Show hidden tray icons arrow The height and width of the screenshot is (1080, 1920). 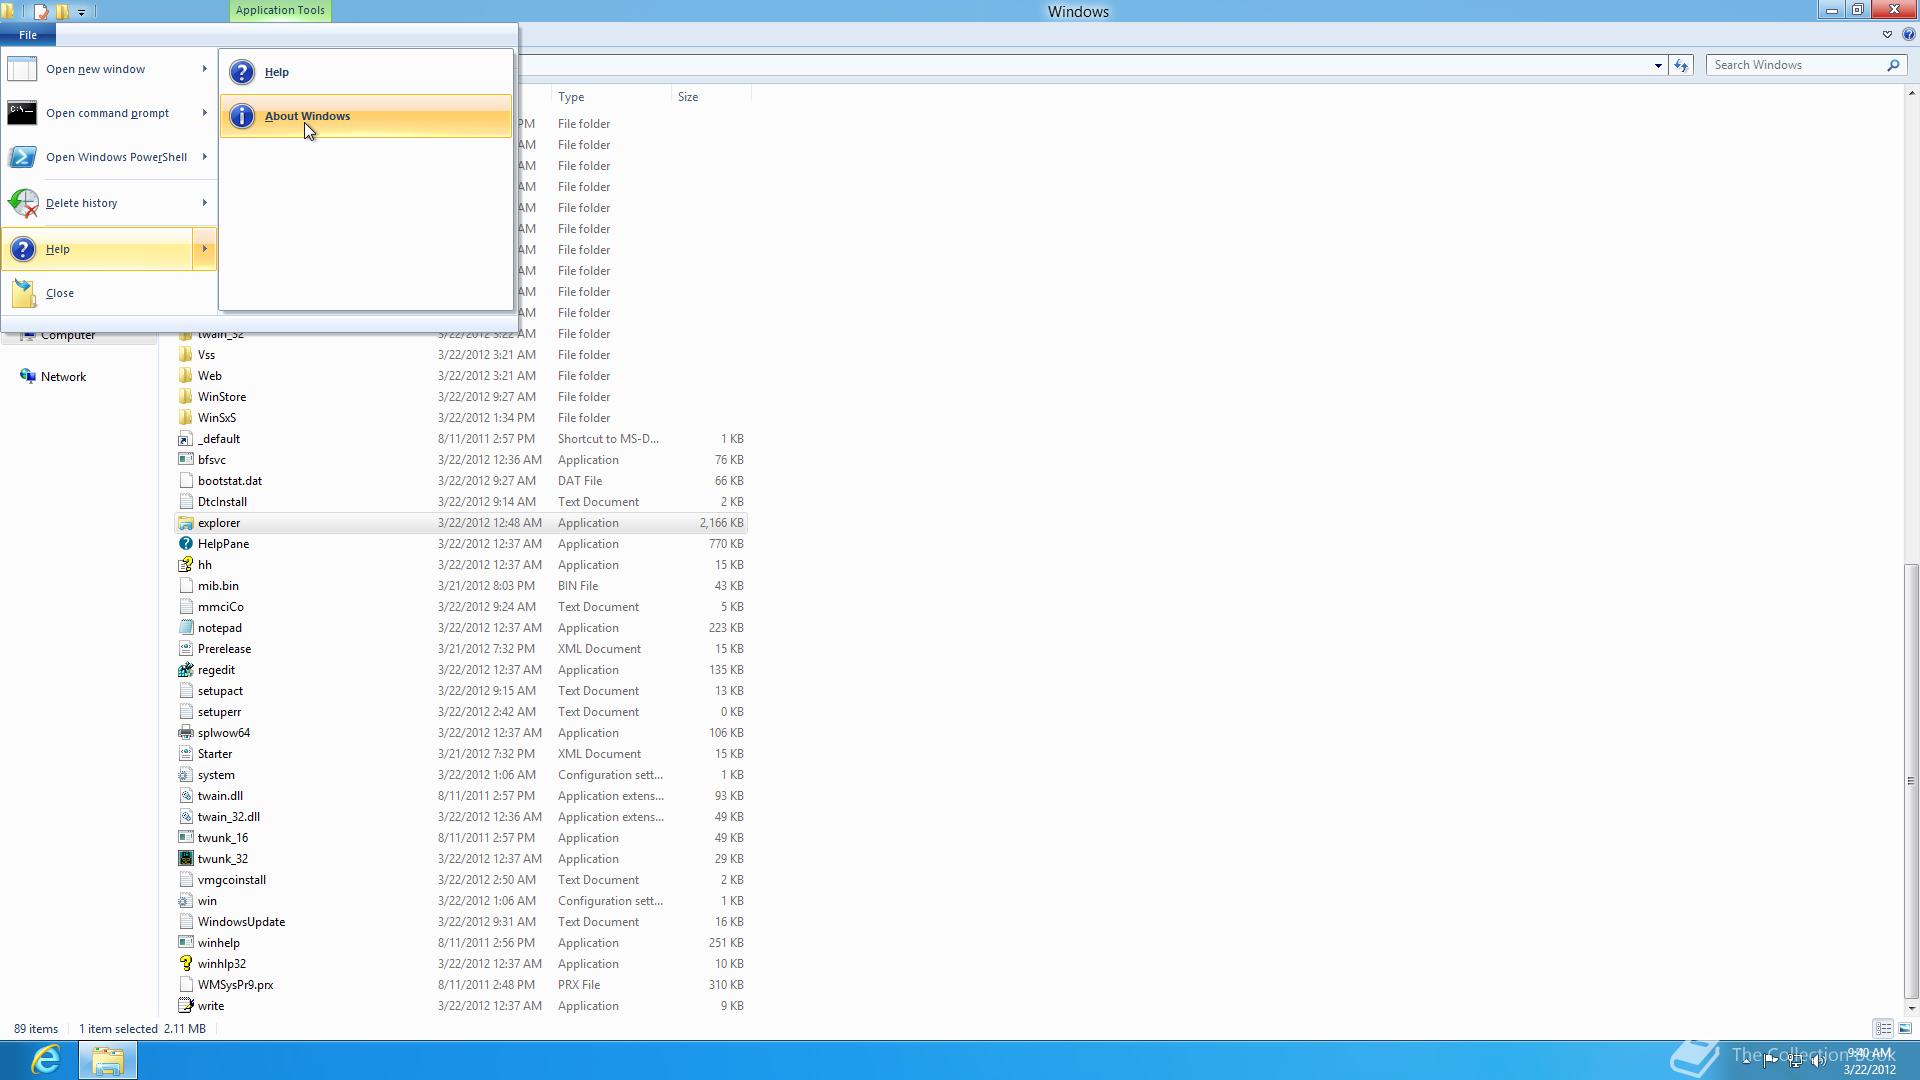[x=1746, y=1061]
